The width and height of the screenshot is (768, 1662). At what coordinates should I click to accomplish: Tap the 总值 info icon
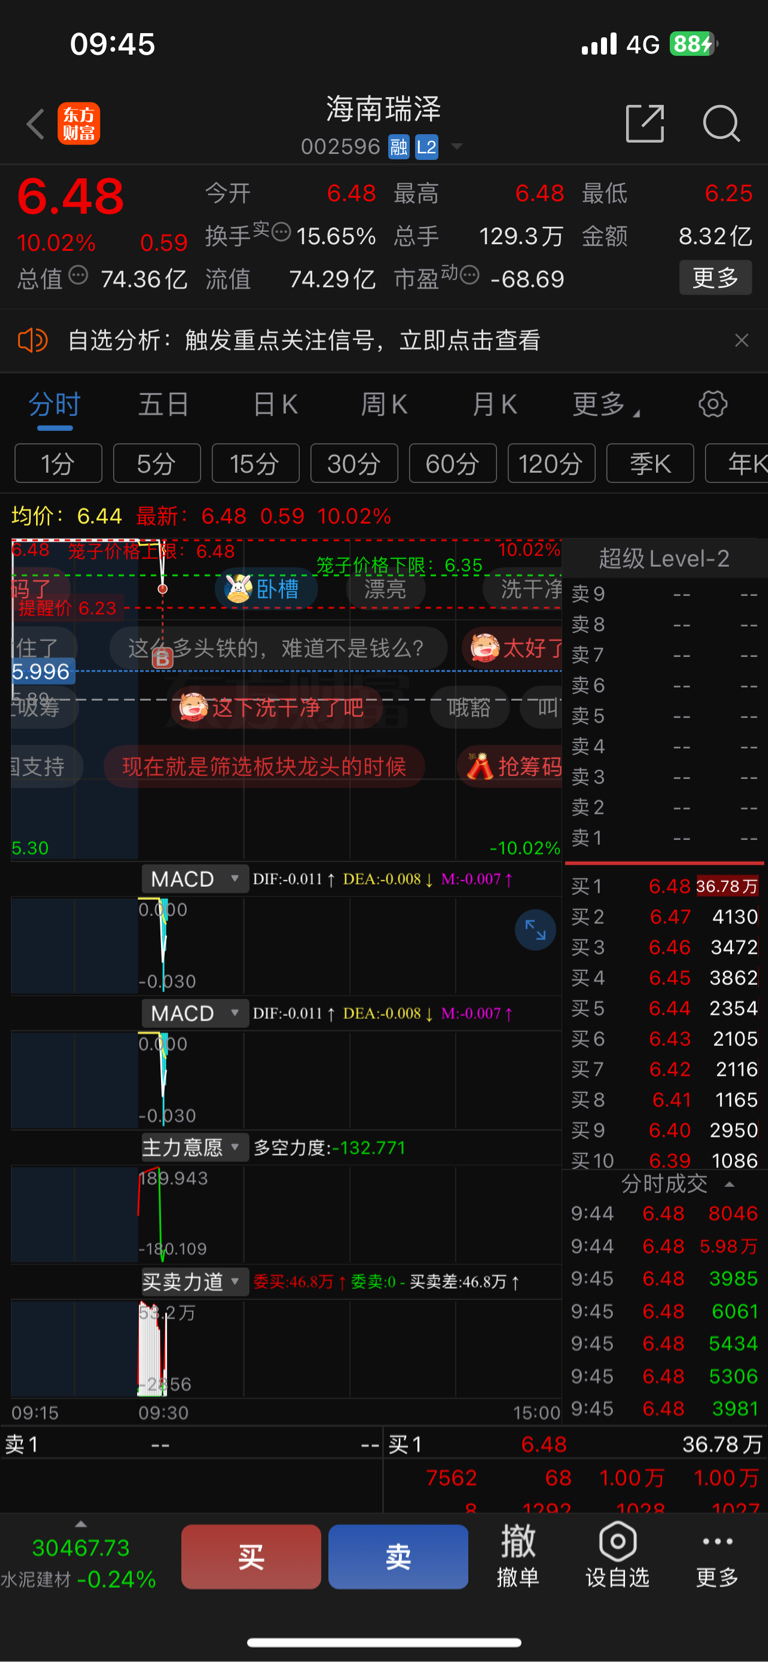[78, 275]
